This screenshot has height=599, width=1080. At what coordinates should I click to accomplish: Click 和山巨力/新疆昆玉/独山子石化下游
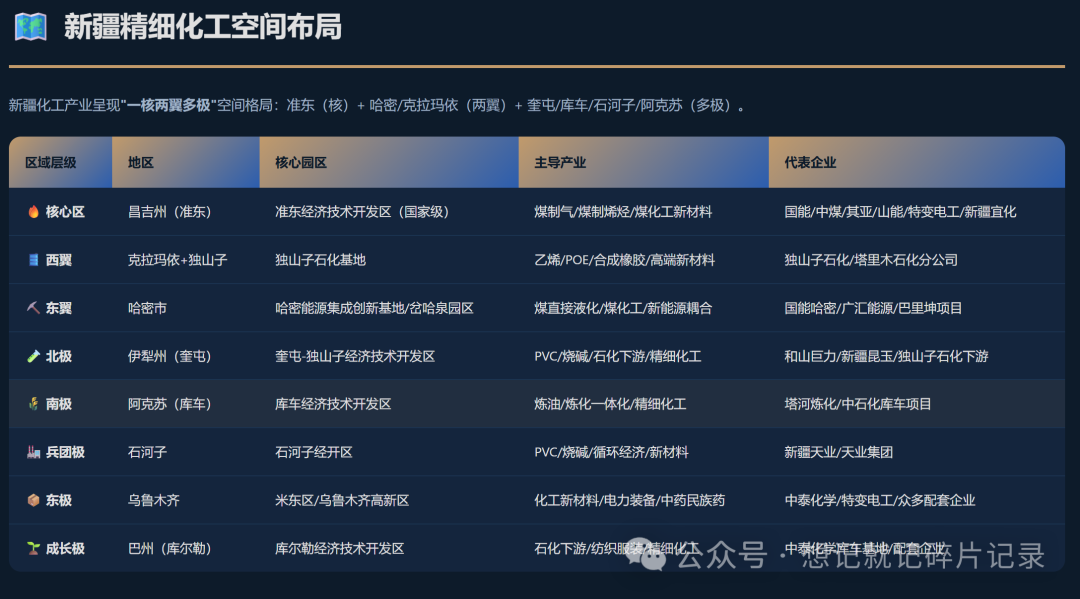[x=886, y=357]
